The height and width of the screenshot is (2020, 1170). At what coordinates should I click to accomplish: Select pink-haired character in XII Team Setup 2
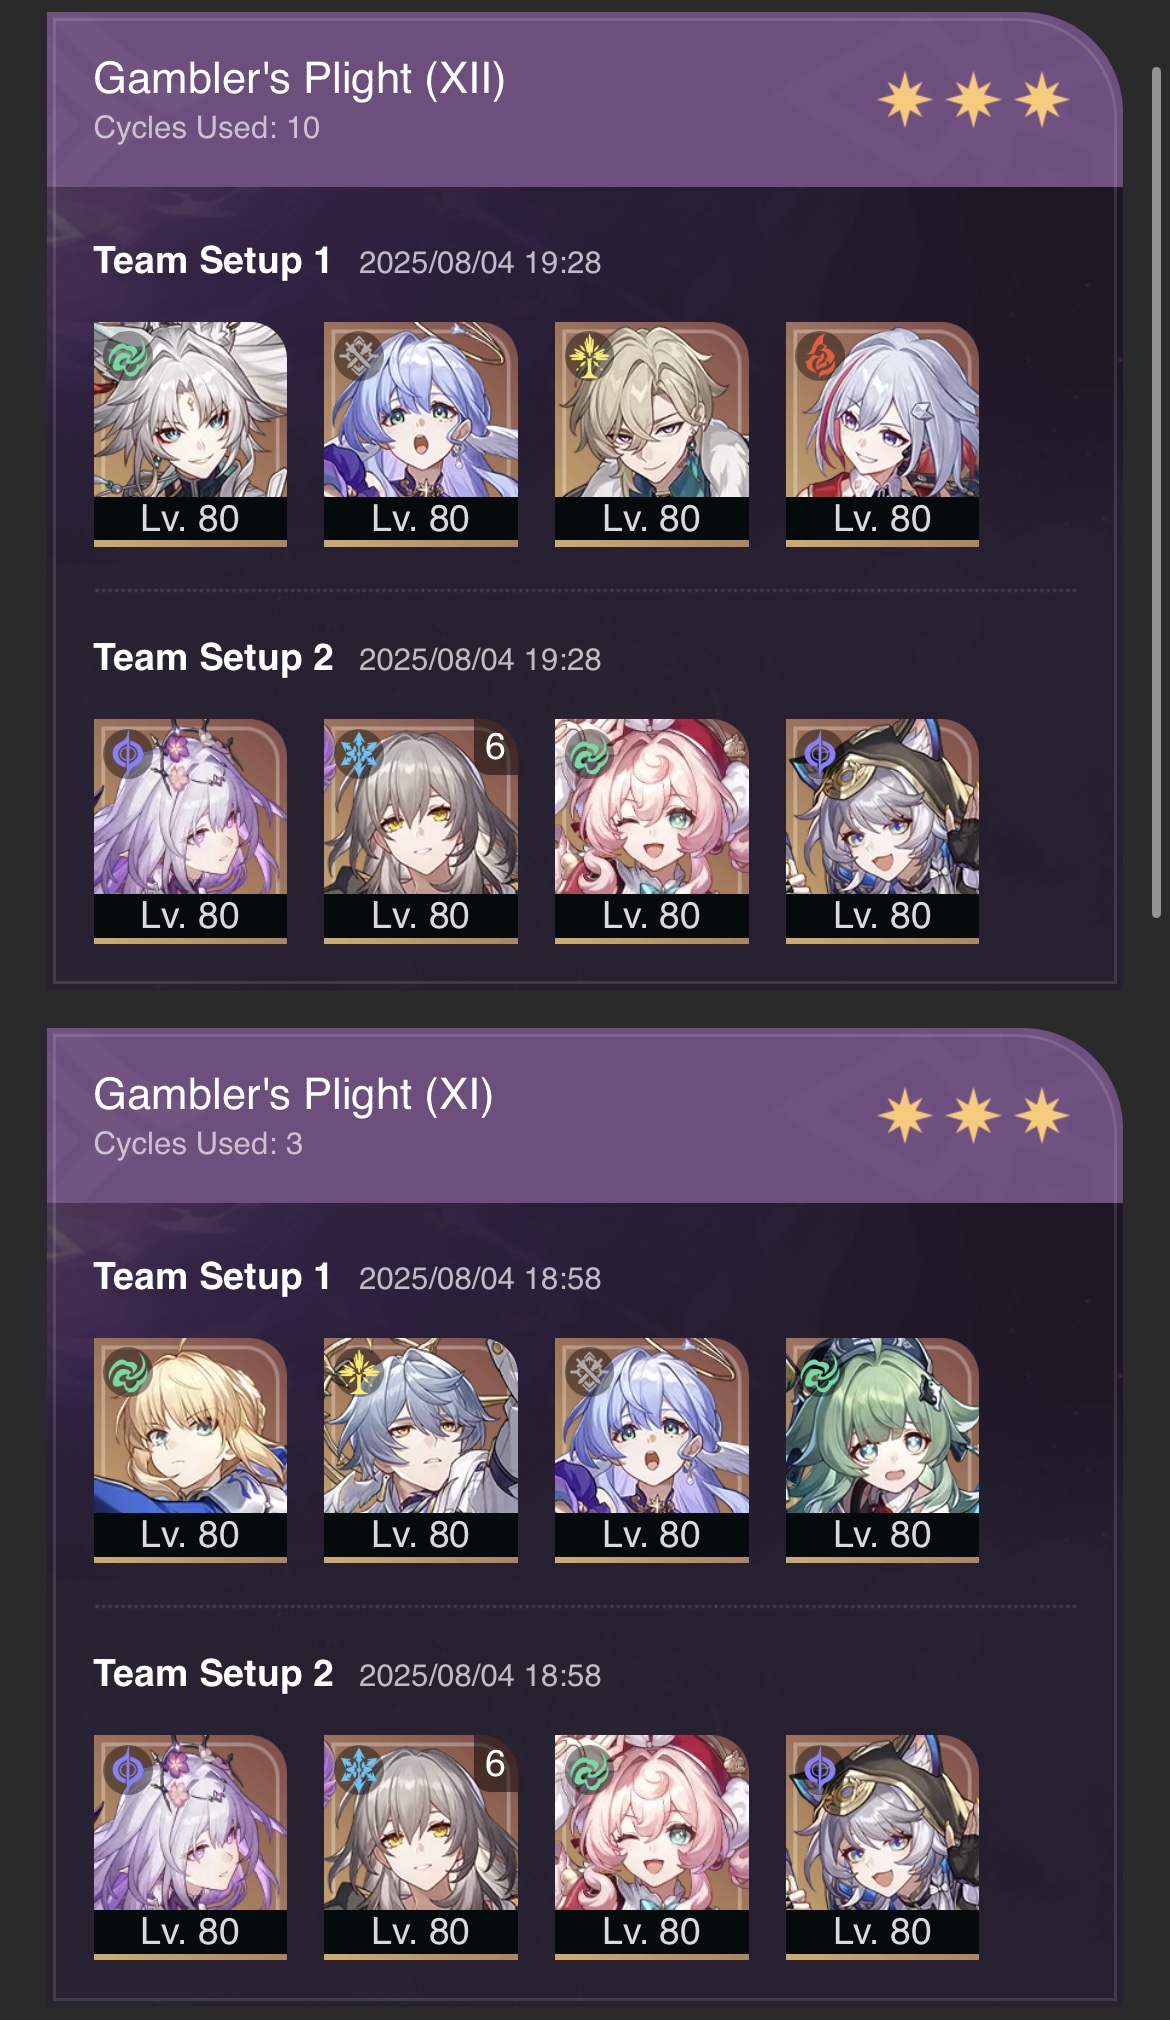pos(652,830)
